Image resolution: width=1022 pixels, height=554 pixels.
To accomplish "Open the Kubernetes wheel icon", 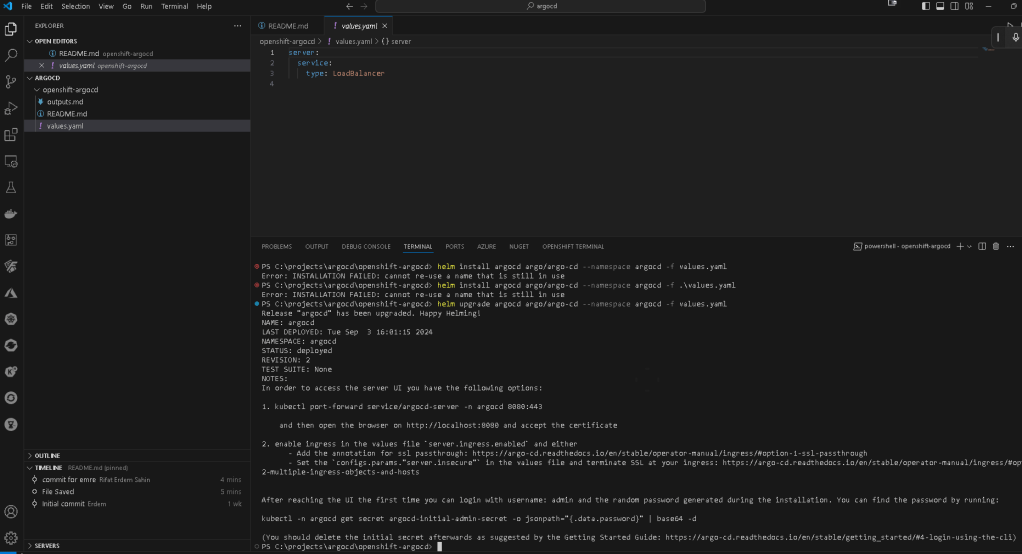I will [x=11, y=319].
